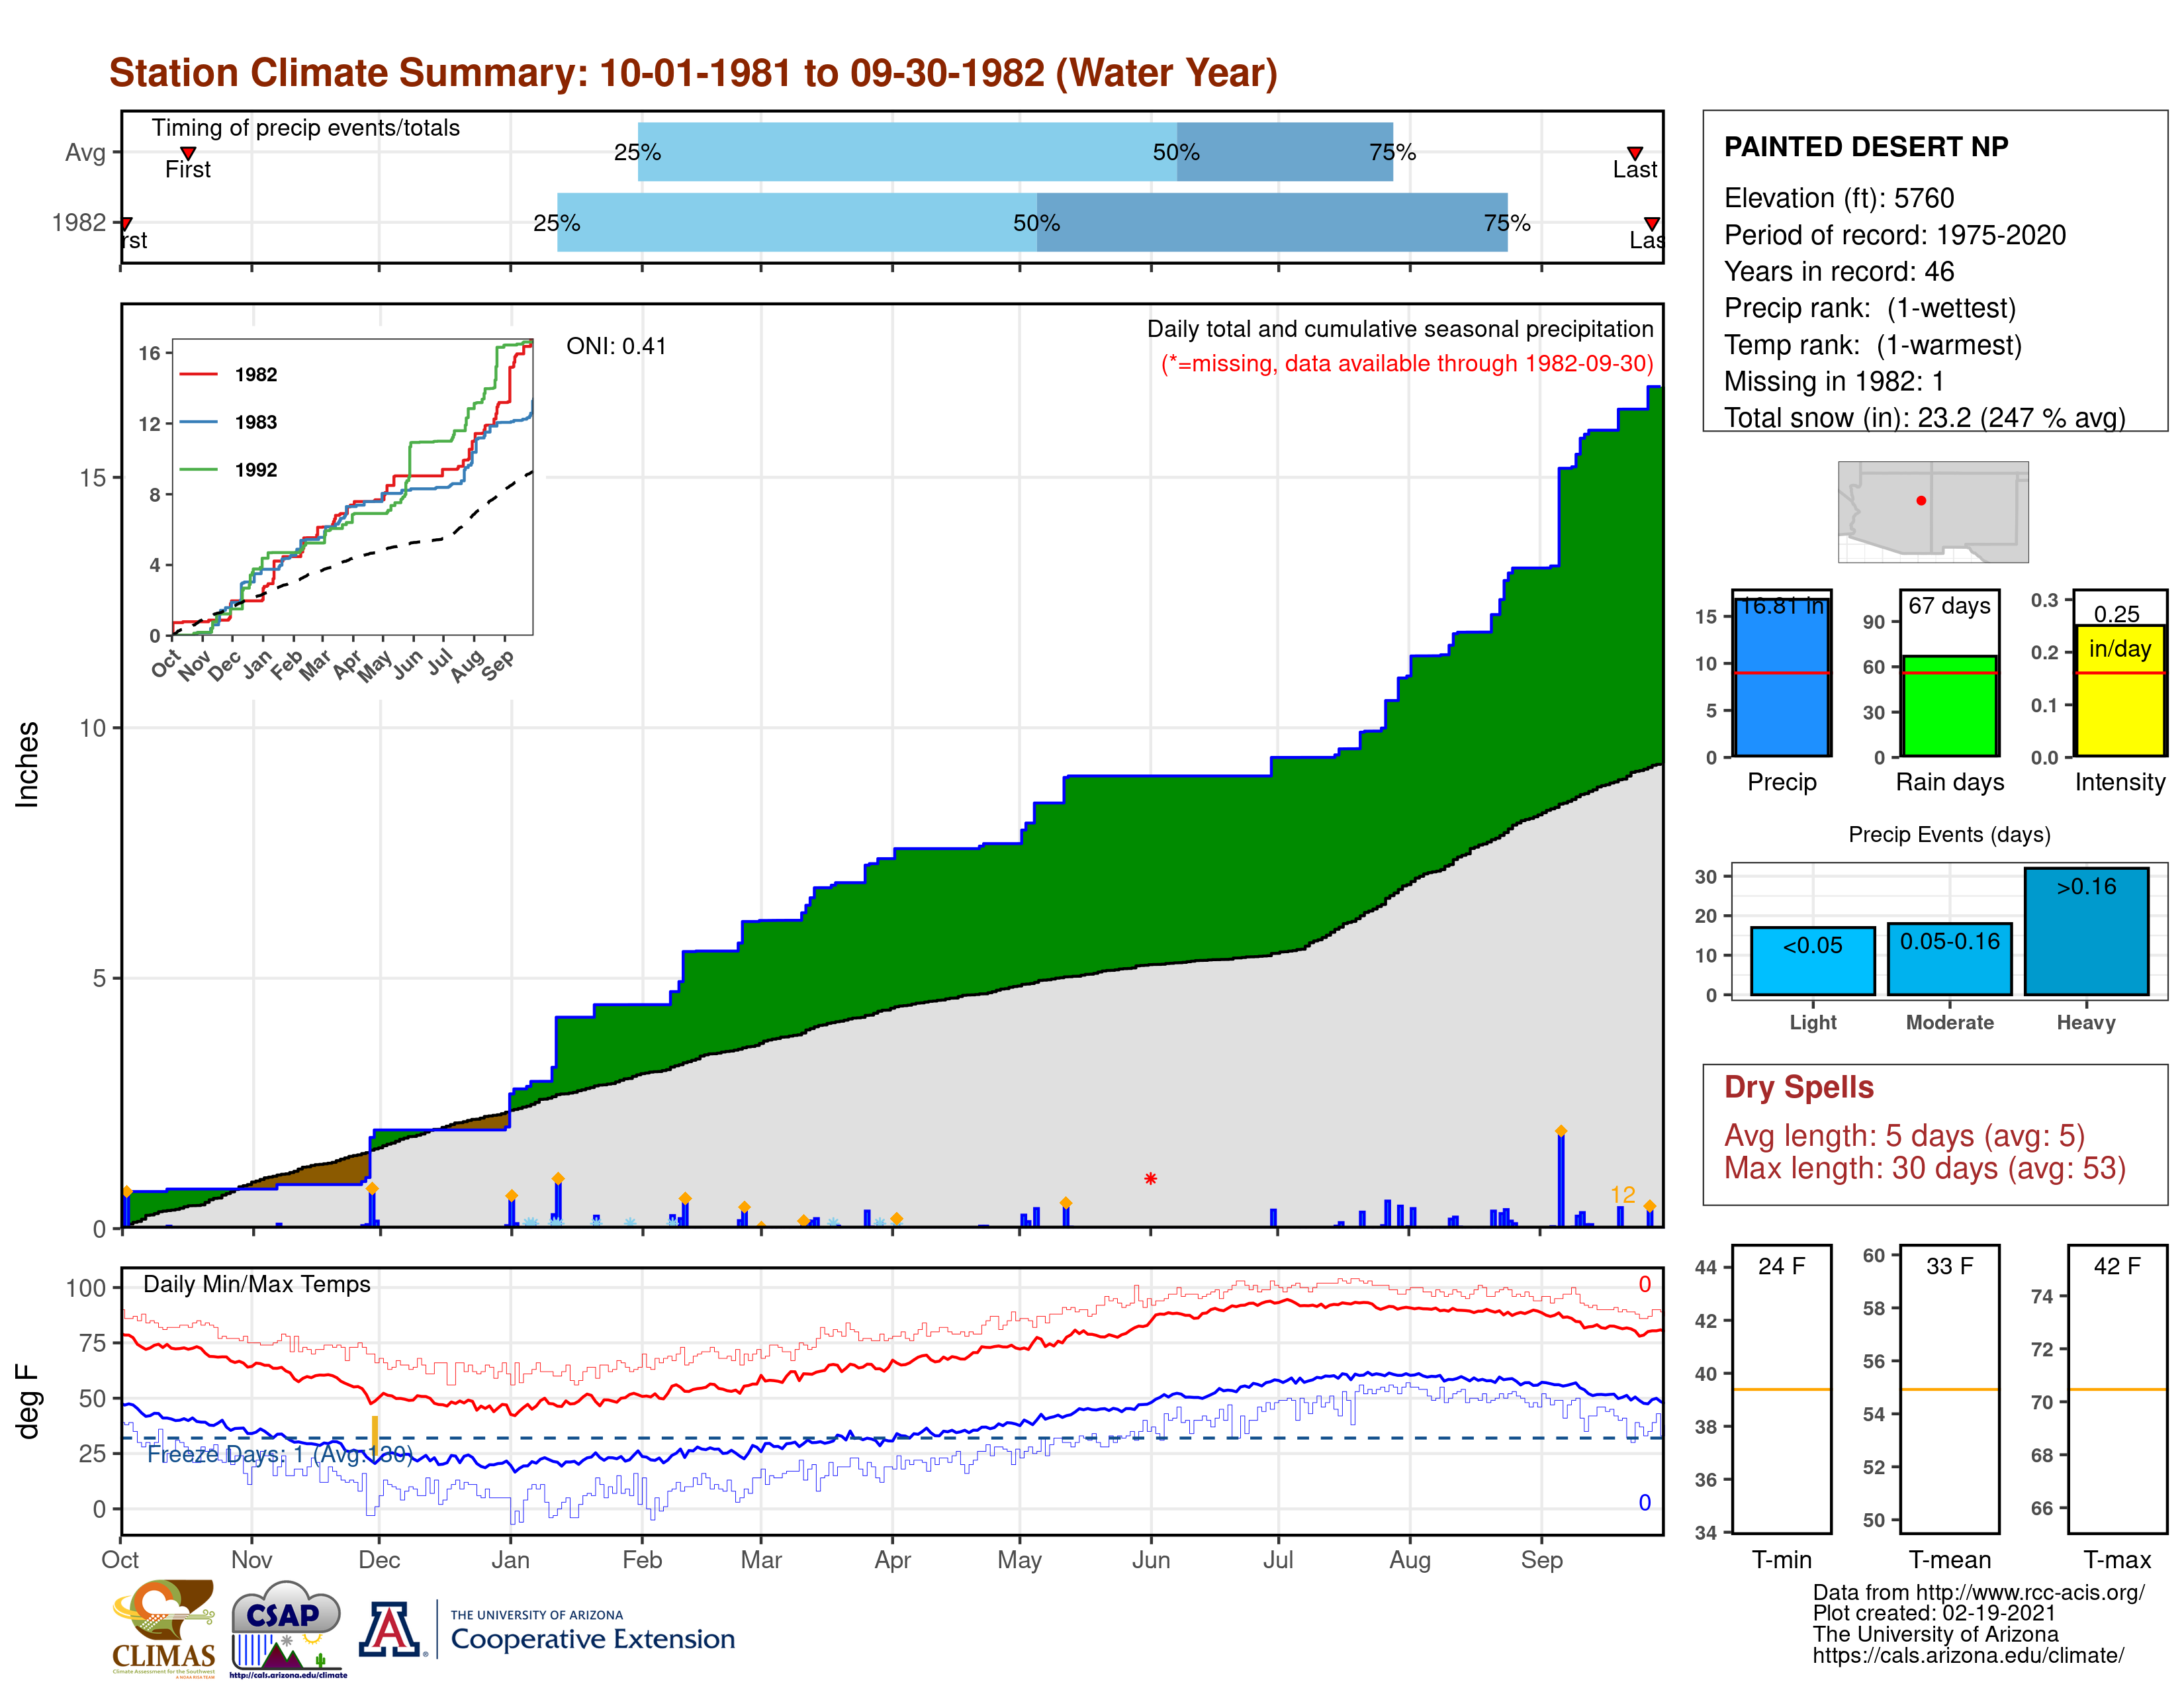Click 'Max length: 30 days (avg: 53)' text
The height and width of the screenshot is (1688, 2184).
pos(1925,1168)
